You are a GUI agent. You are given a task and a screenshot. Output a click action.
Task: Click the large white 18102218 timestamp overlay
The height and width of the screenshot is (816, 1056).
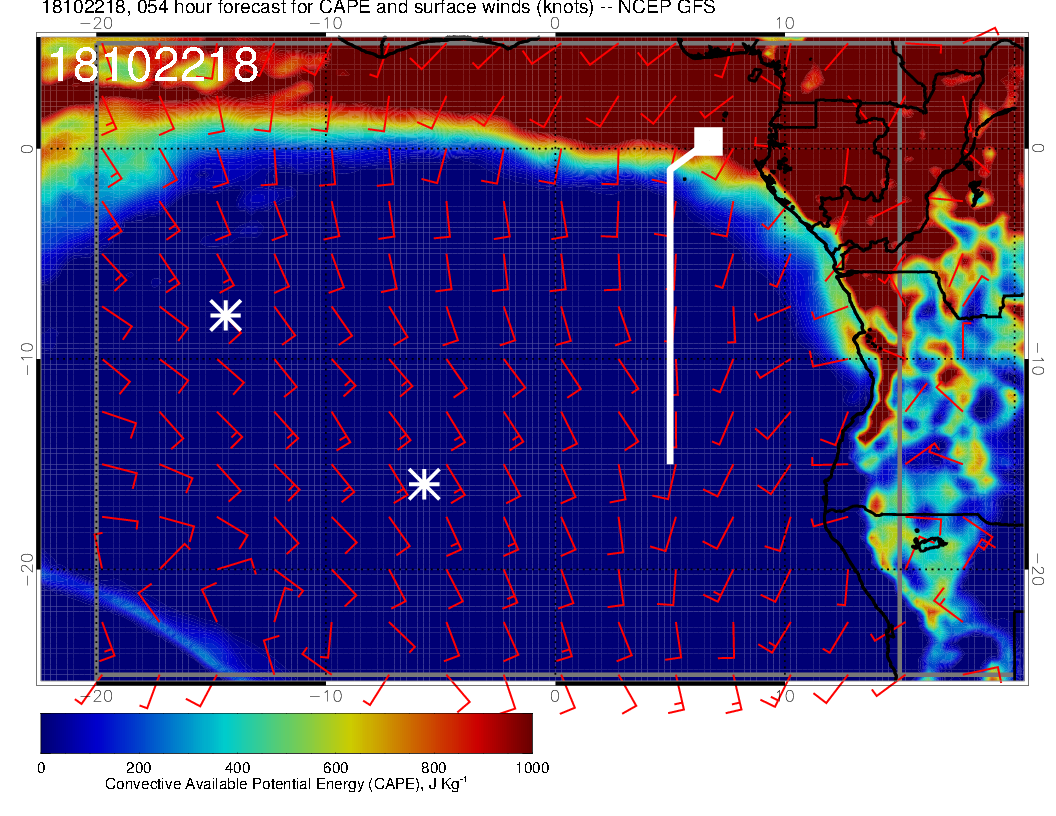(153, 66)
